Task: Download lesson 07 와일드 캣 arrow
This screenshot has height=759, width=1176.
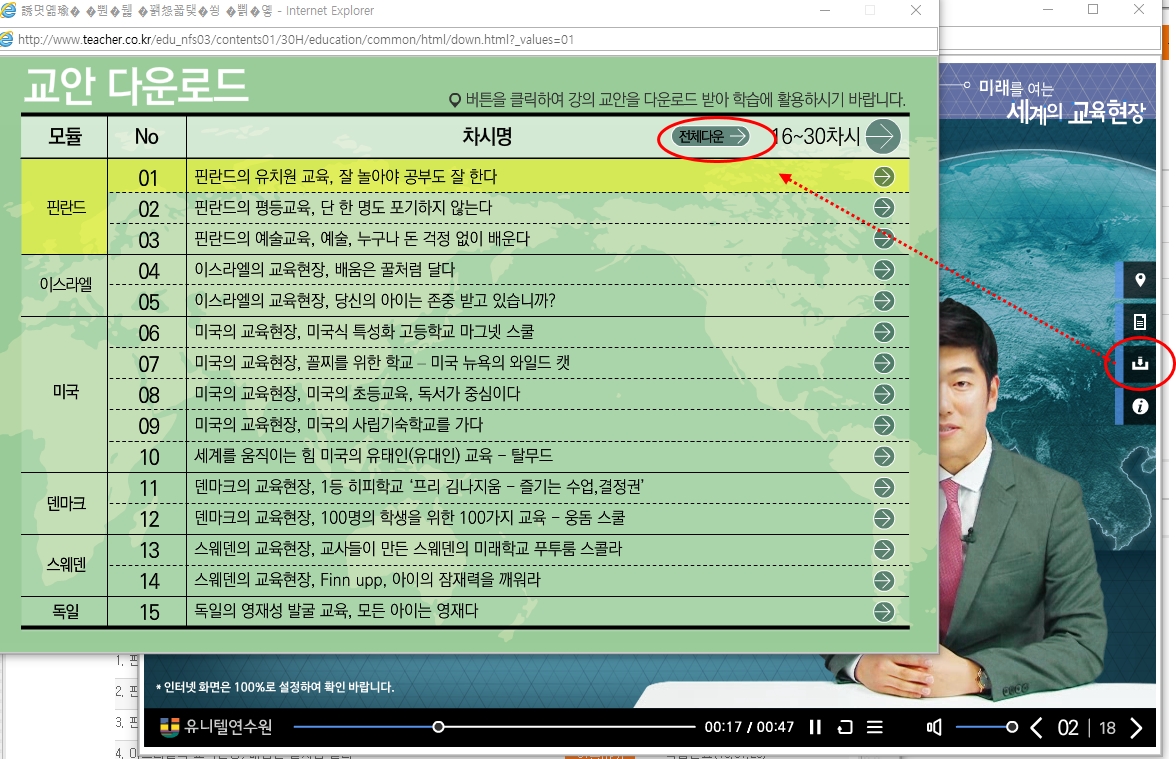Action: [884, 363]
